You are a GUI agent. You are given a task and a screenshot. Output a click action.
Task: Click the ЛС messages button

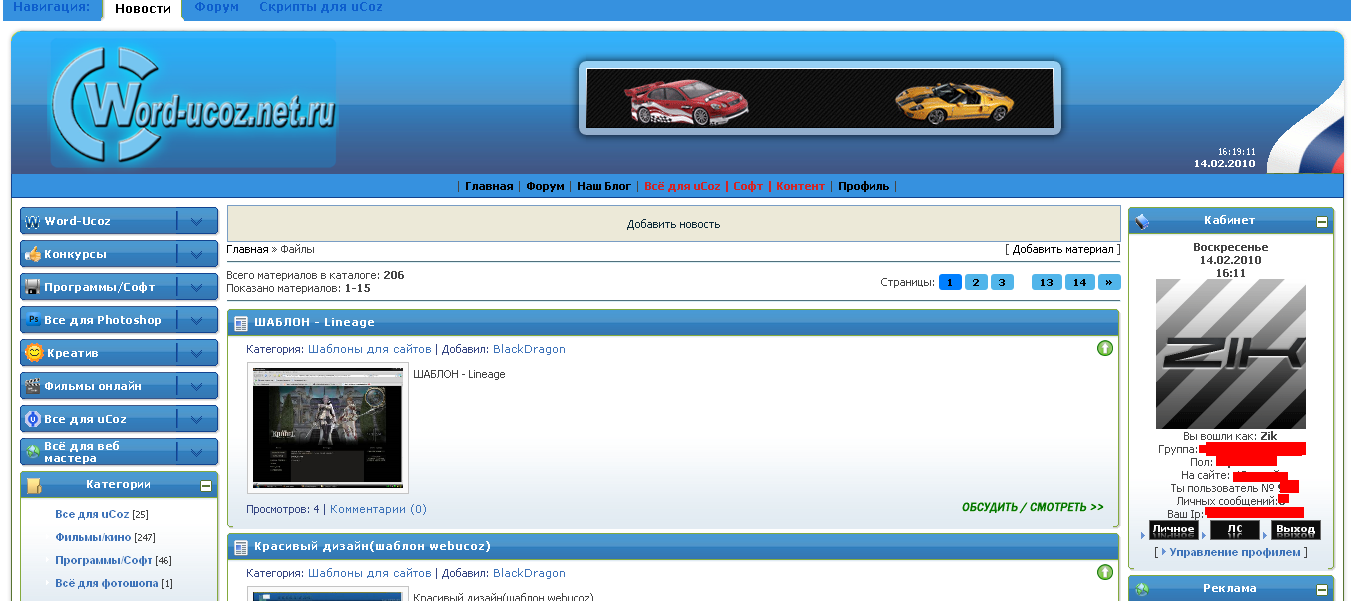point(1235,530)
